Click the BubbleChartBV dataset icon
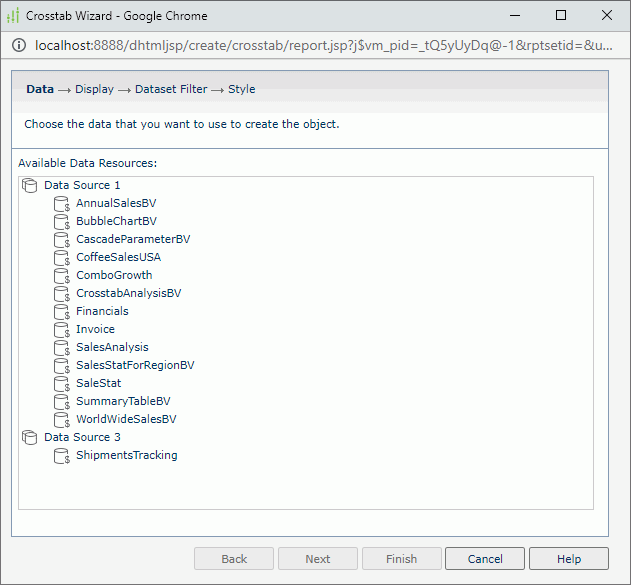This screenshot has height=585, width=631. tap(62, 222)
